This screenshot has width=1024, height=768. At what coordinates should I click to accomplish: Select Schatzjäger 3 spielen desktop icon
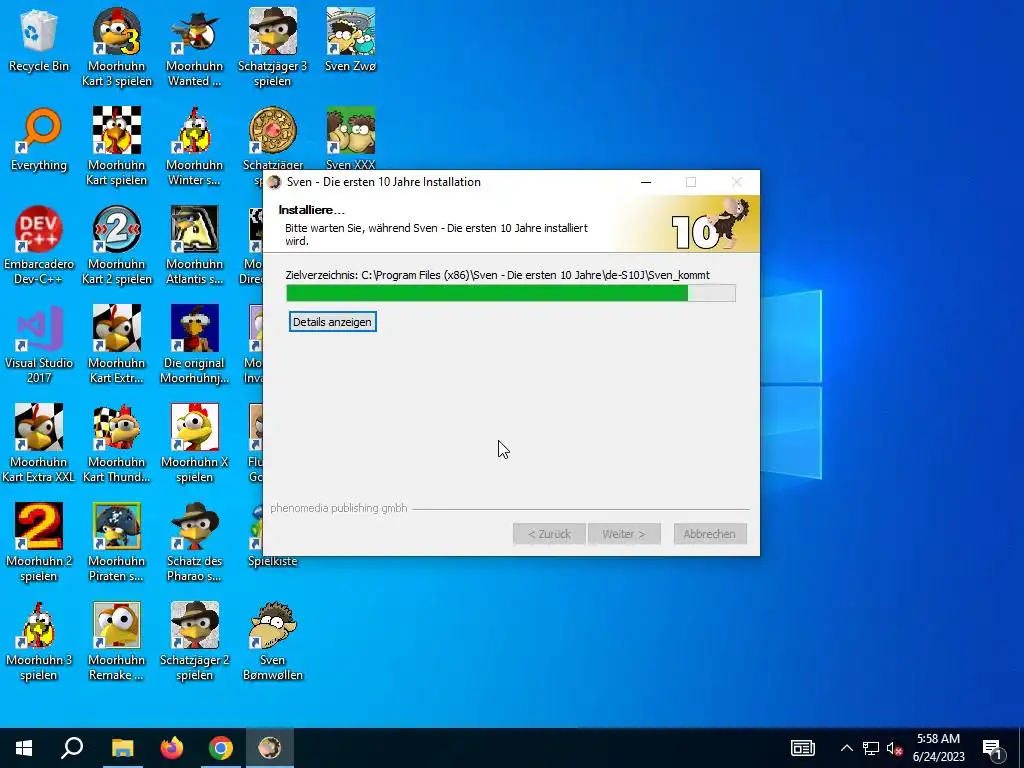[272, 47]
